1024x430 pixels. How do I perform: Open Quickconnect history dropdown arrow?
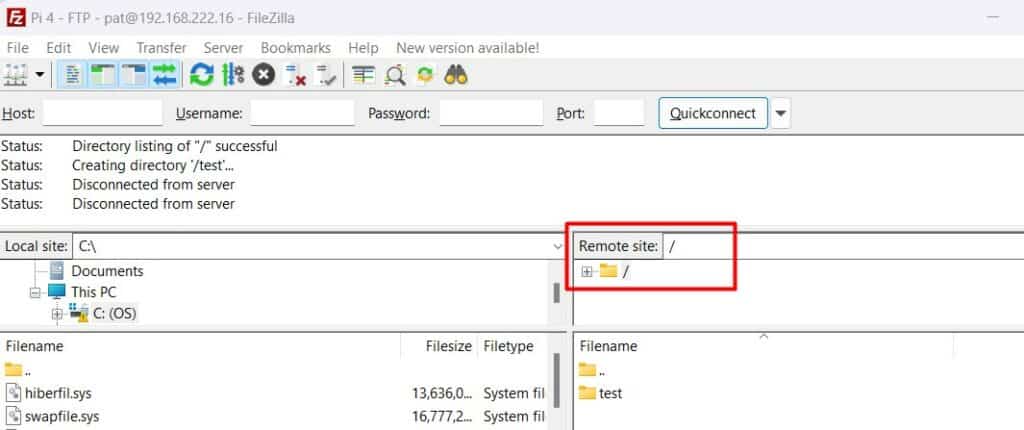[x=780, y=113]
